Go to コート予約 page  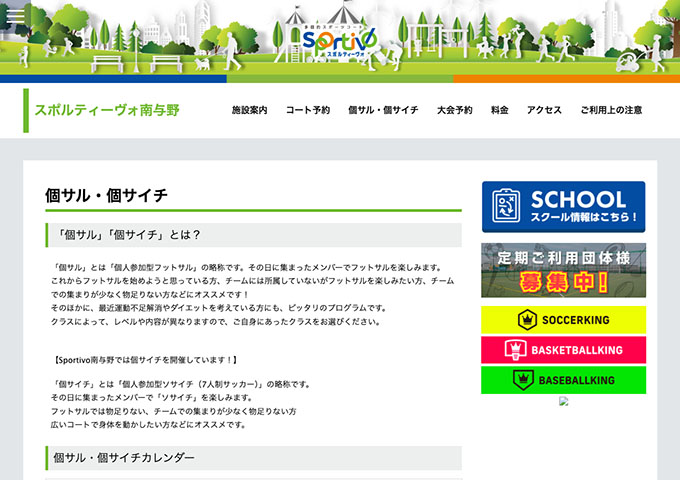308,110
